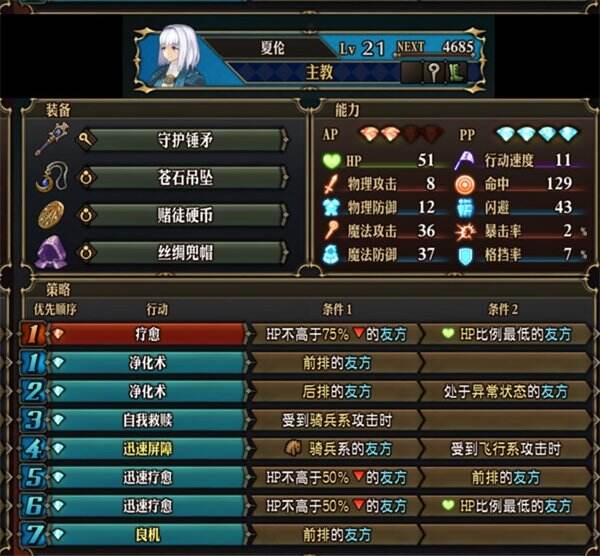Click condition 处于异常状态的友方
600x556 pixels.
pyautogui.click(x=506, y=391)
